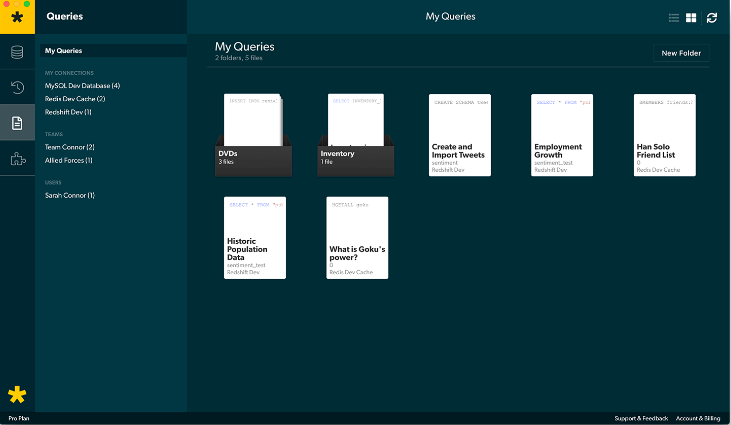Select My Queries in the sidebar
Image resolution: width=731 pixels, height=425 pixels.
pyautogui.click(x=64, y=51)
